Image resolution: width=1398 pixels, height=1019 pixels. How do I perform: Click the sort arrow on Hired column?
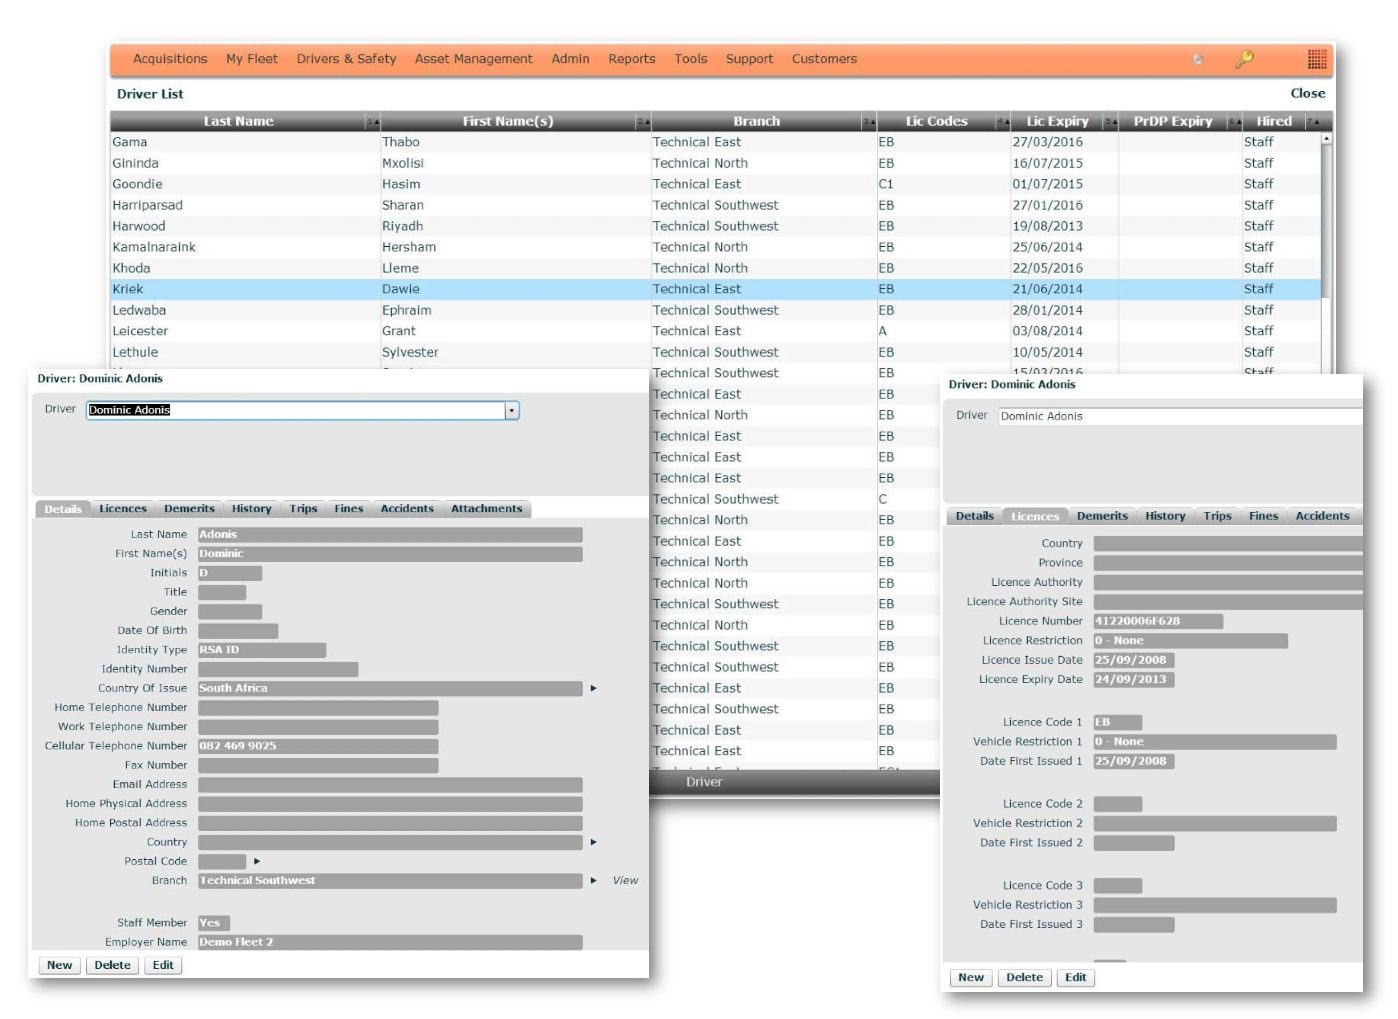pyautogui.click(x=1315, y=121)
